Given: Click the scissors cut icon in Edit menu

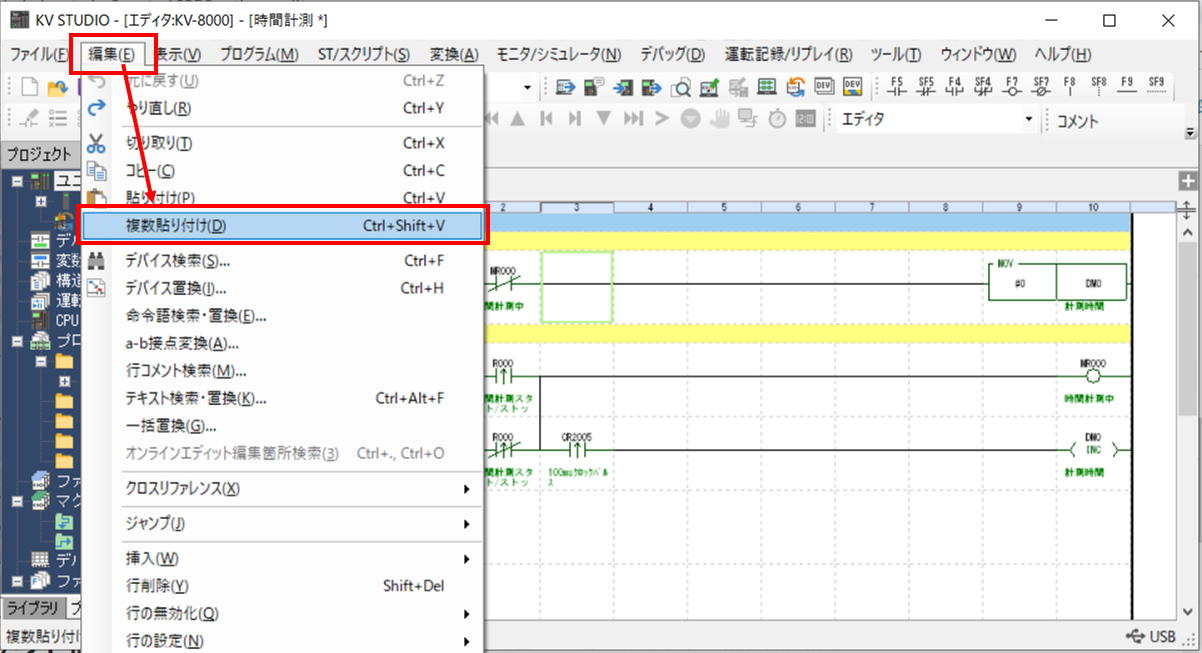Looking at the screenshot, I should [97, 143].
